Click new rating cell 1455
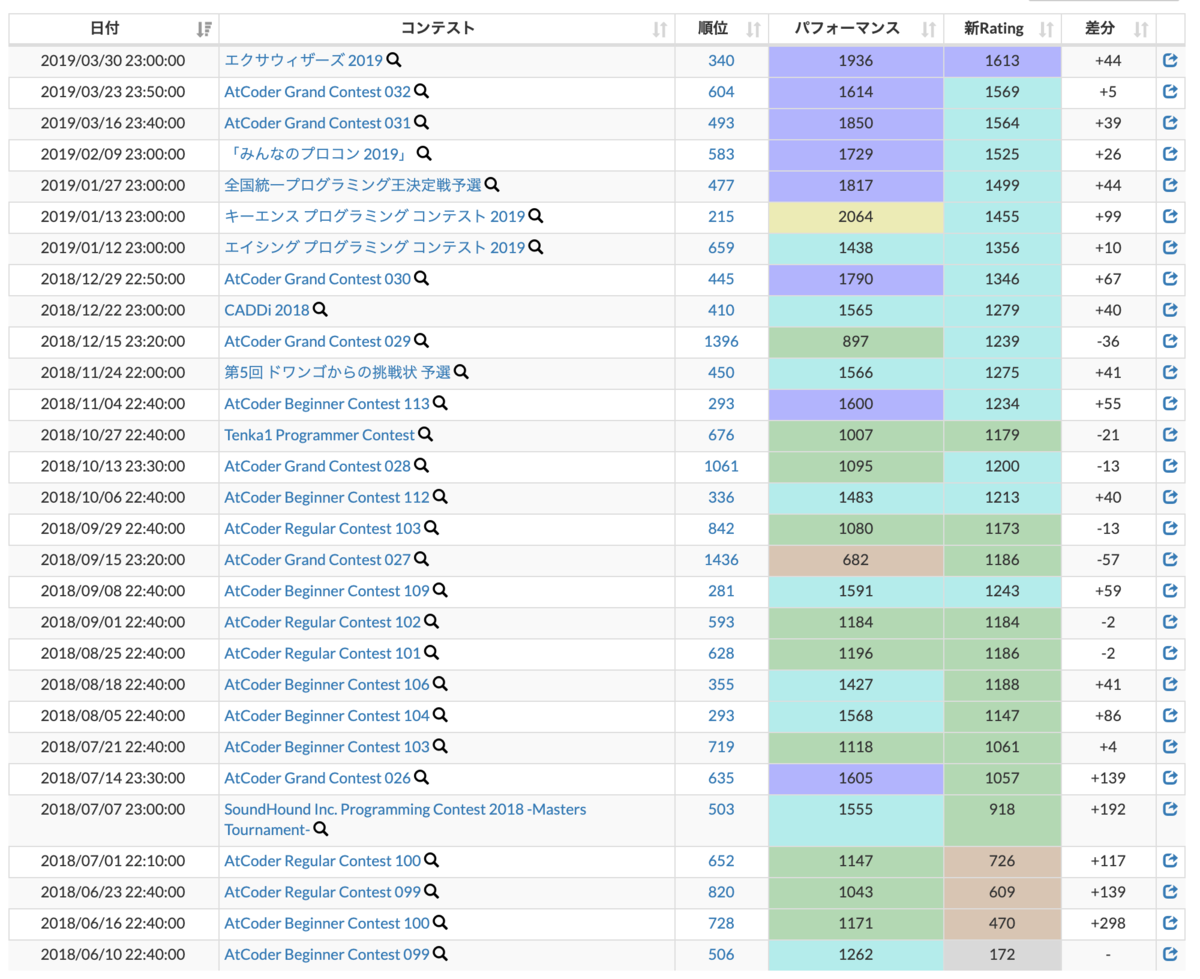The width and height of the screenshot is (1200, 979). point(1002,217)
